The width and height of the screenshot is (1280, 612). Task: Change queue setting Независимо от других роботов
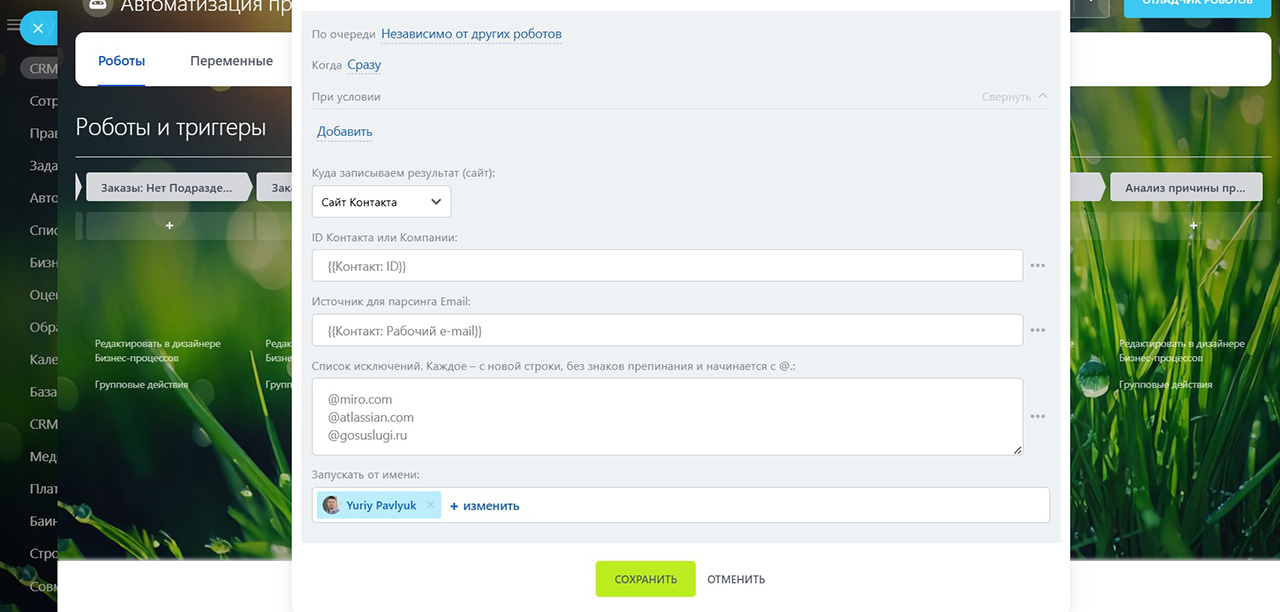tap(471, 34)
